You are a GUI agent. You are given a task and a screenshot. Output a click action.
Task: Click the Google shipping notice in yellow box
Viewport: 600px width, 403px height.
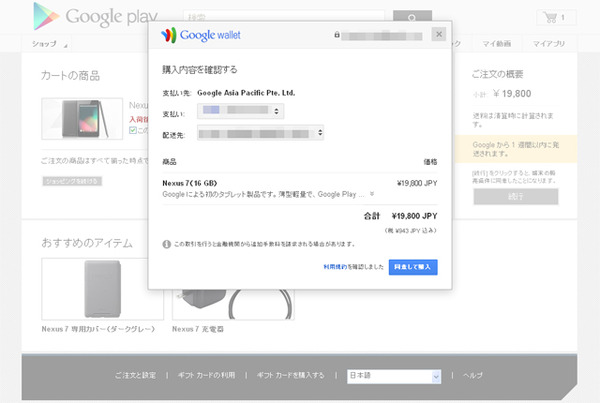pyautogui.click(x=515, y=149)
